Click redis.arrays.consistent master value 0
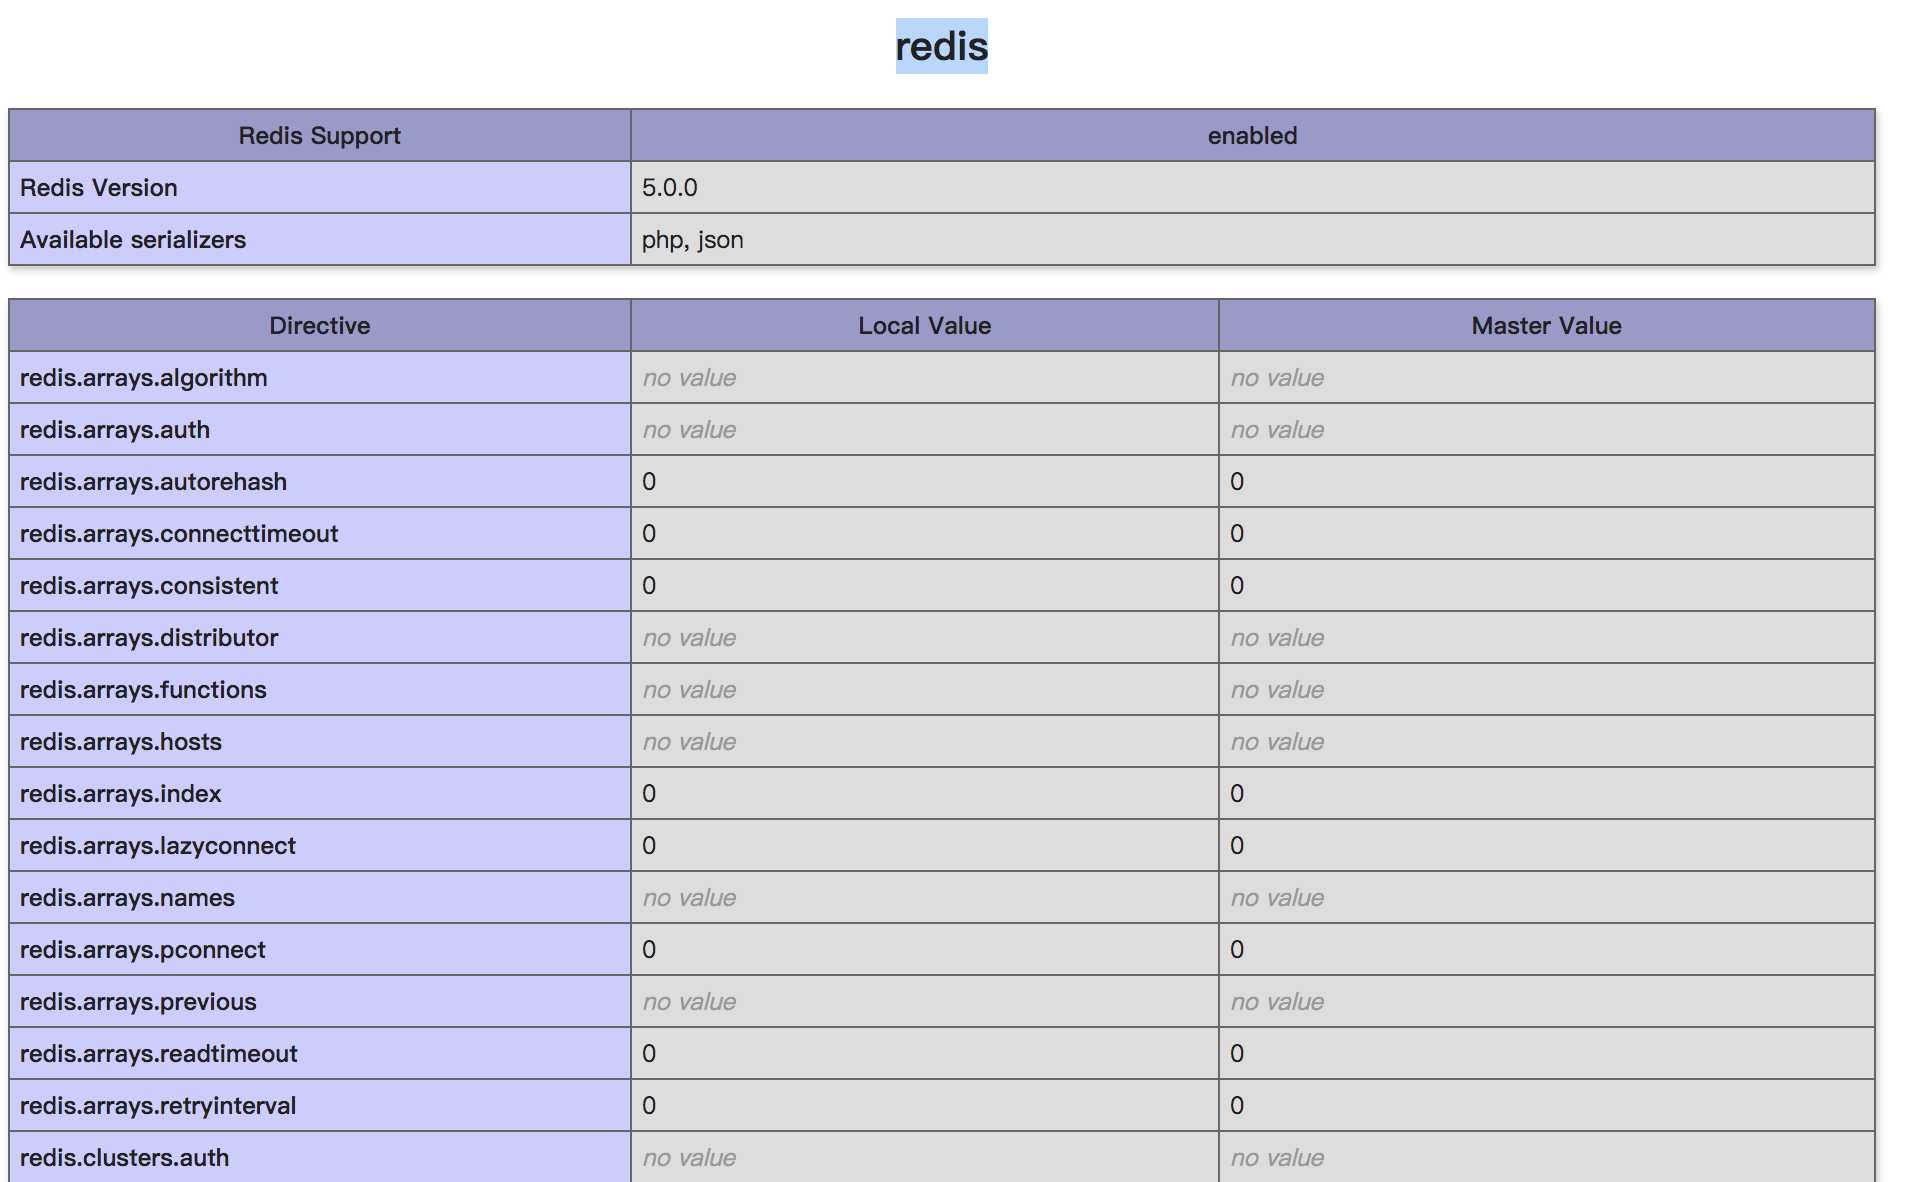The height and width of the screenshot is (1182, 1930). click(1236, 586)
